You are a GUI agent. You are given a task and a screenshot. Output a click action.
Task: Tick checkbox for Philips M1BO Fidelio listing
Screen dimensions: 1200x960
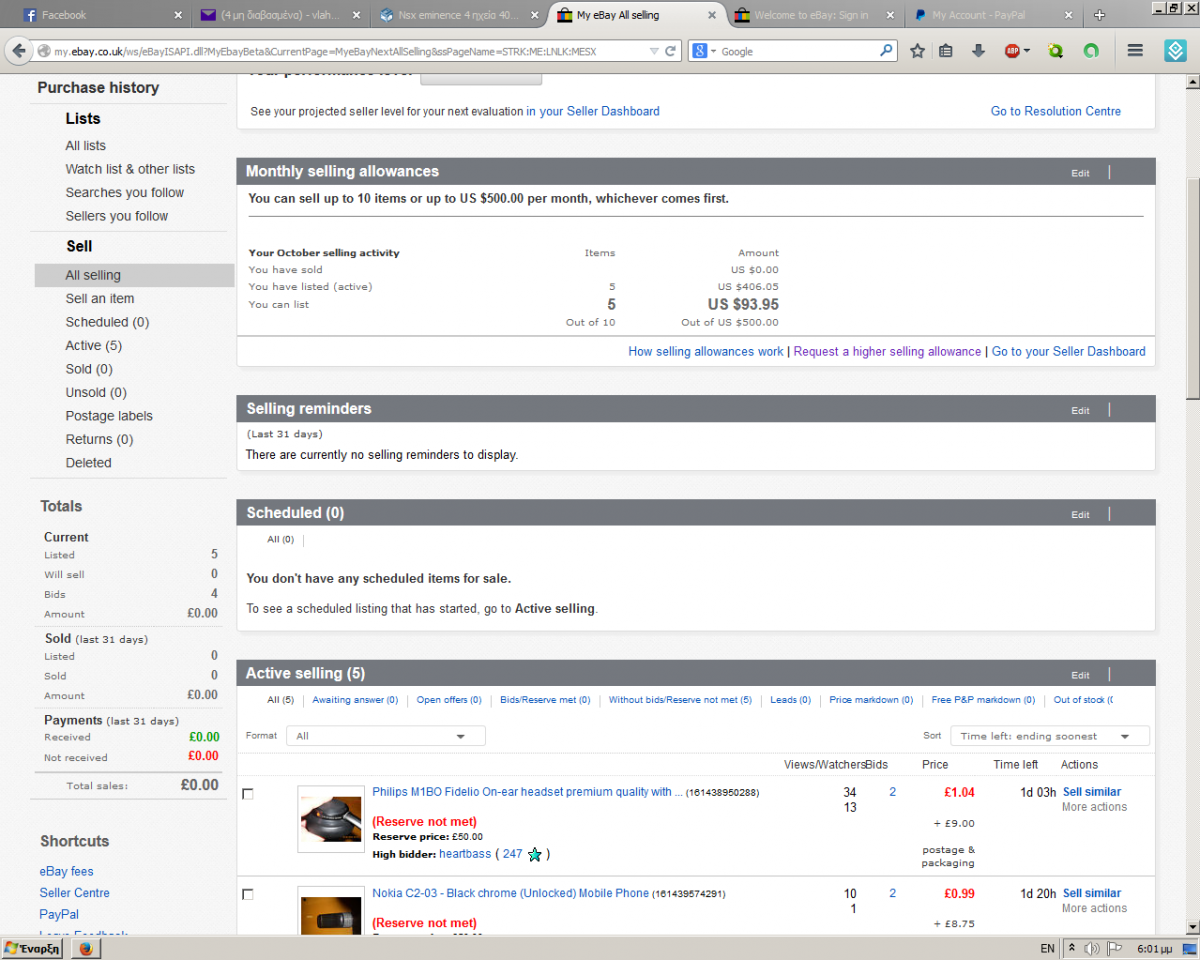tap(248, 794)
